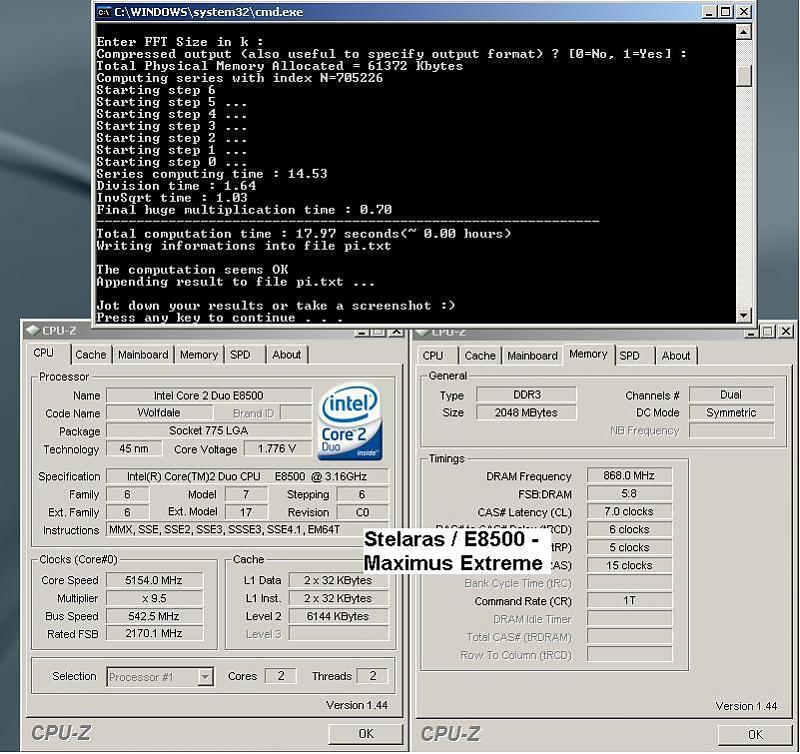Expand the Processor #1 selection dropdown
The image size is (800, 754).
pyautogui.click(x=205, y=677)
